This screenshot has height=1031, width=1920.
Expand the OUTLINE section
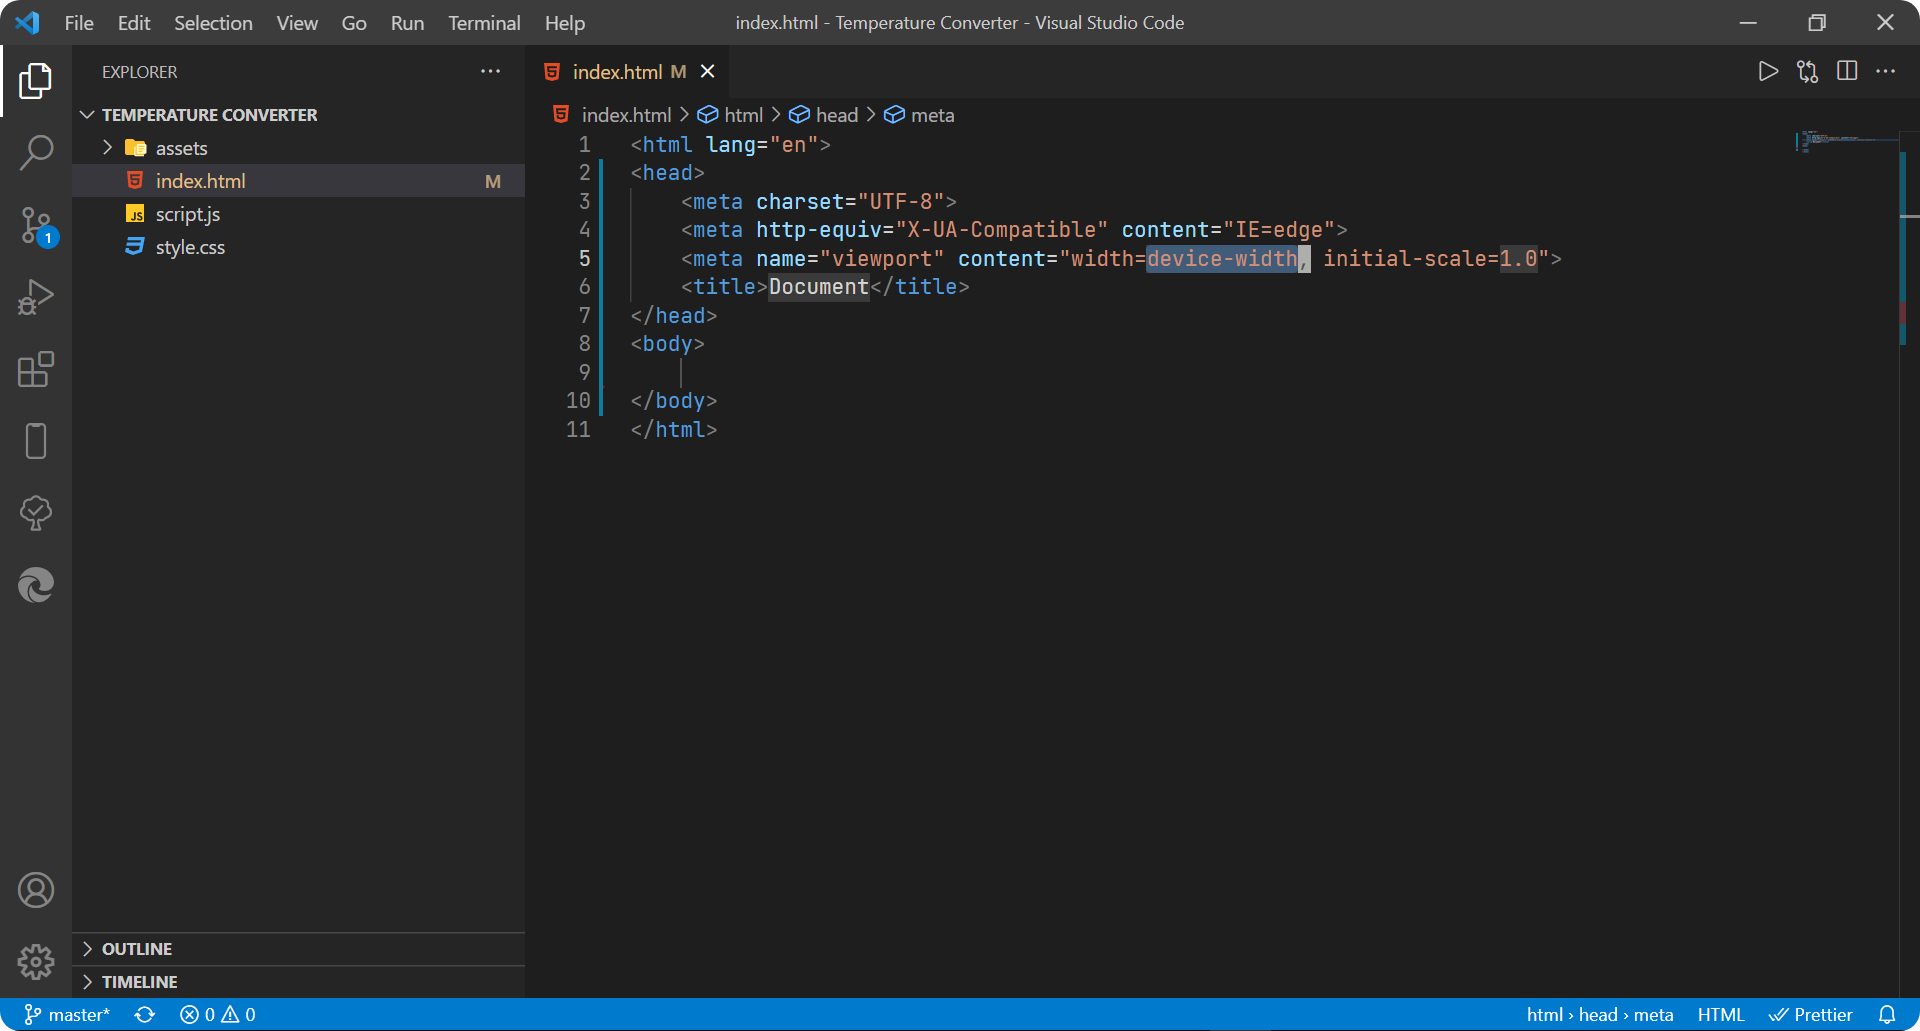pos(137,949)
